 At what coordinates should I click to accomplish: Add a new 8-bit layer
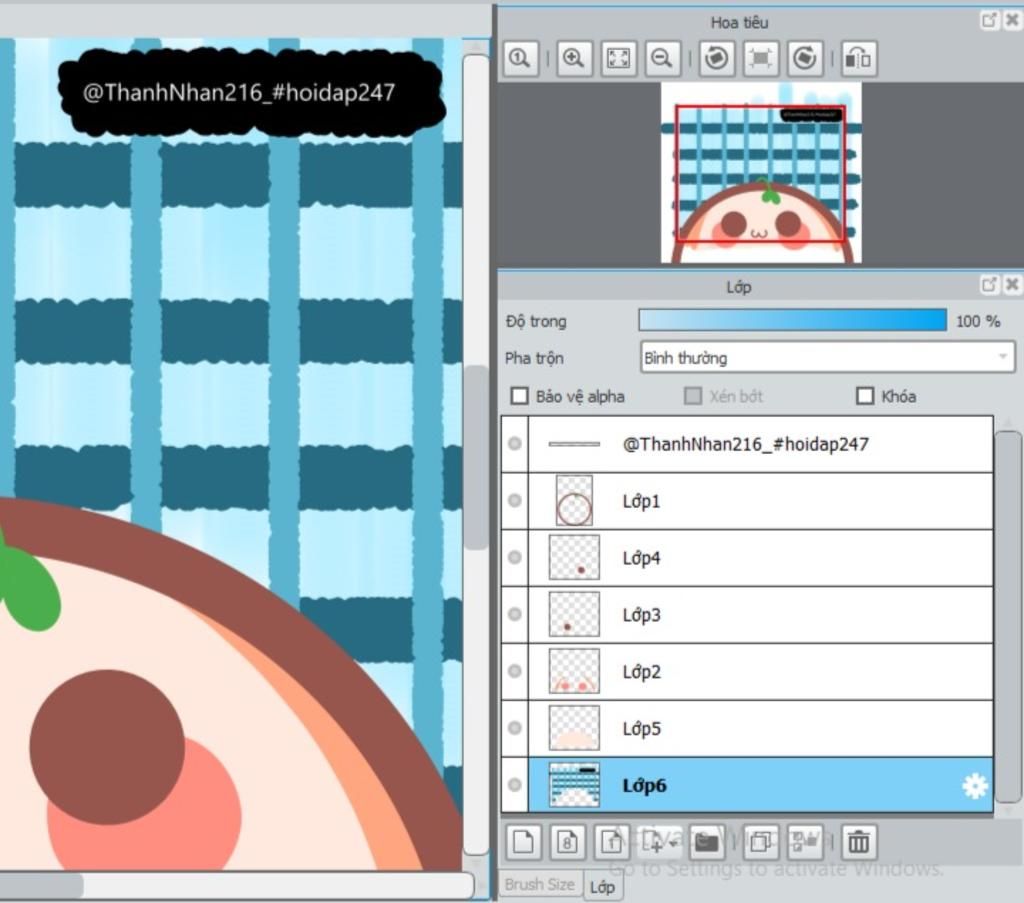(x=567, y=842)
